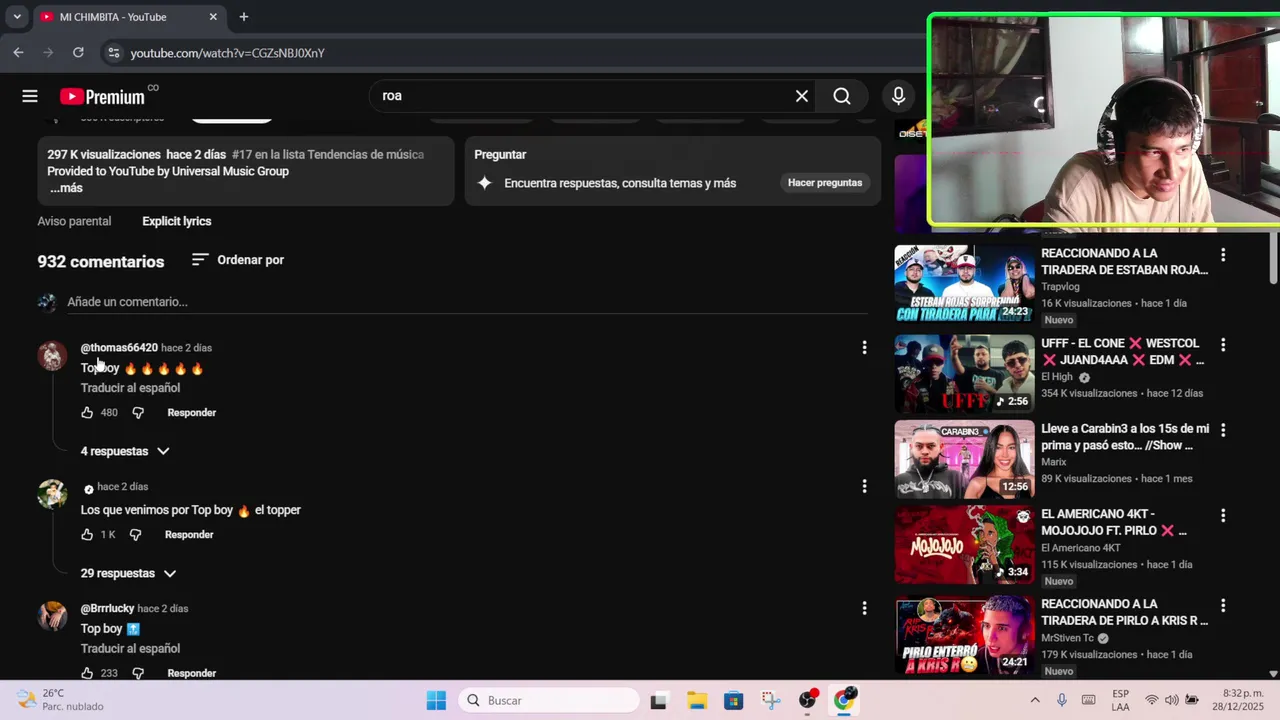Image resolution: width=1280 pixels, height=720 pixels.
Task: Reply to @thomas66420 comment
Action: pyautogui.click(x=191, y=412)
